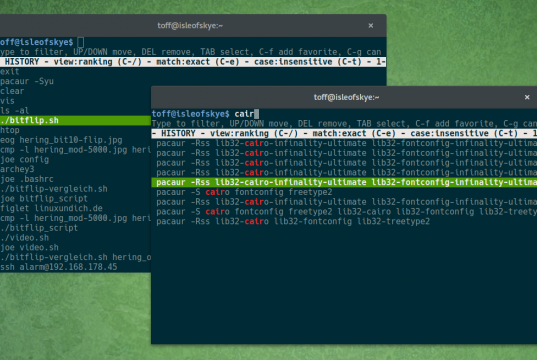Image resolution: width=537 pixels, height=360 pixels.
Task: Click the empty prompt in the back terminal
Action: pos(42,42)
